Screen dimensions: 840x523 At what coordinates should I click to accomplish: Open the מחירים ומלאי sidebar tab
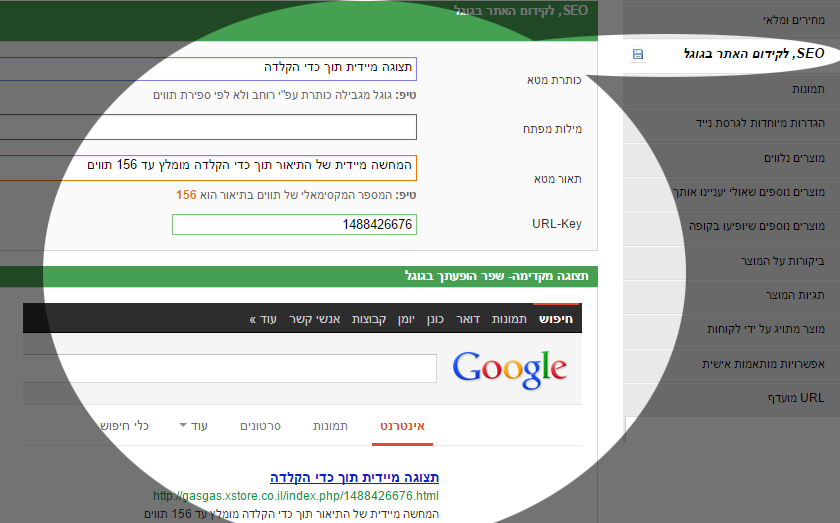pos(794,20)
